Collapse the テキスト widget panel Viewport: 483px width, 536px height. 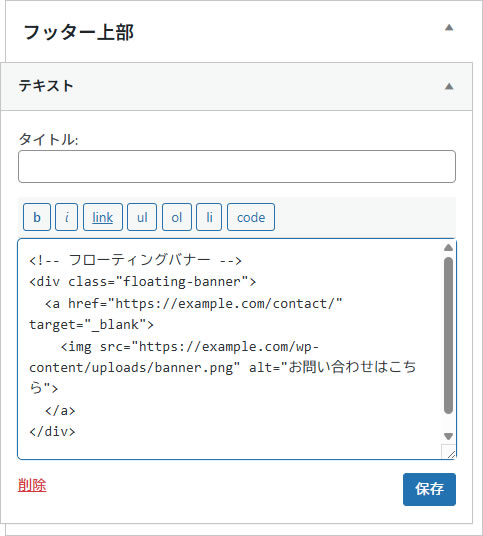point(449,86)
